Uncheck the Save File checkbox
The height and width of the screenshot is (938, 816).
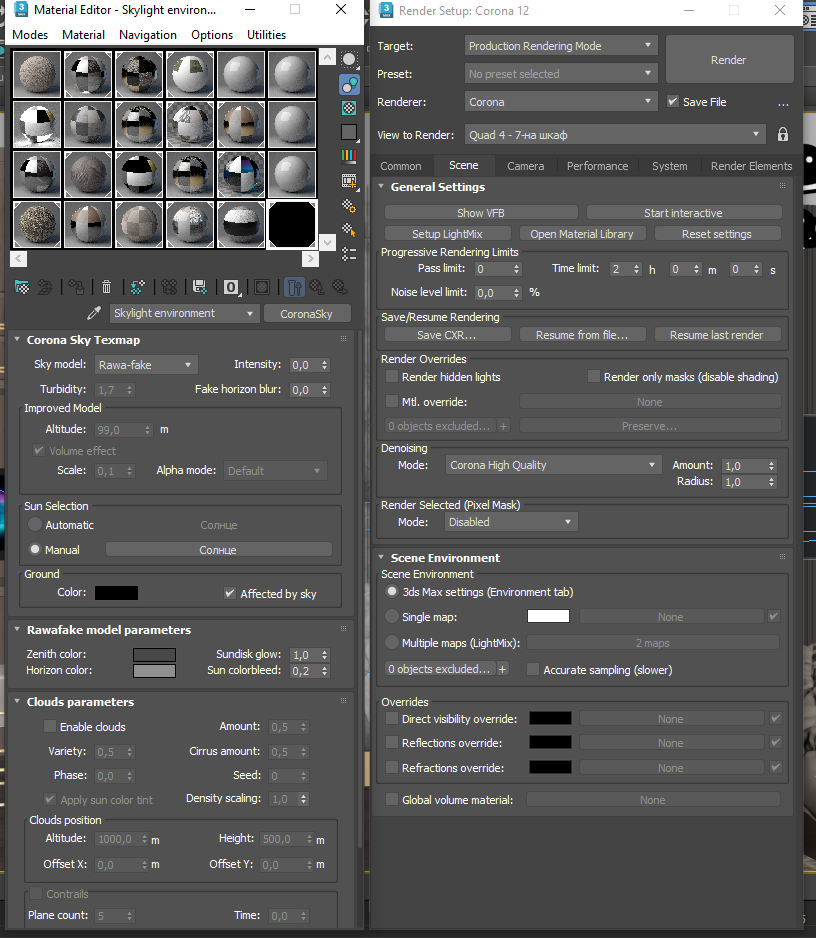(x=673, y=102)
